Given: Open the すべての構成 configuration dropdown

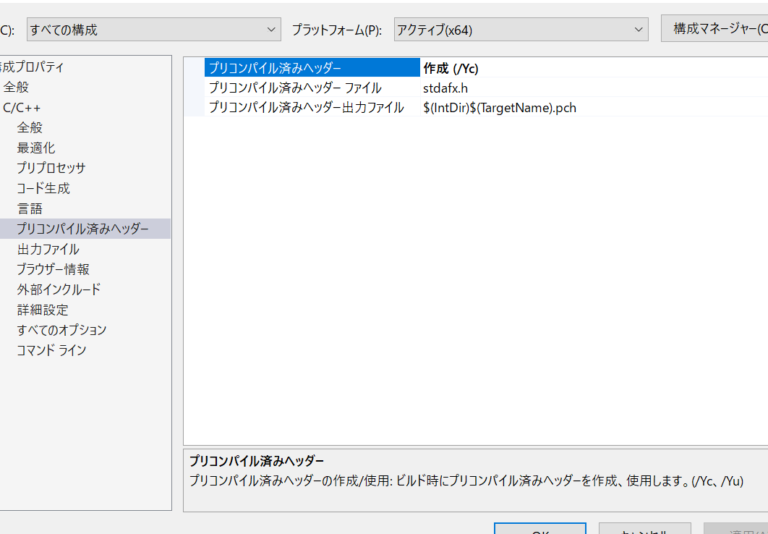Looking at the screenshot, I should coord(153,29).
